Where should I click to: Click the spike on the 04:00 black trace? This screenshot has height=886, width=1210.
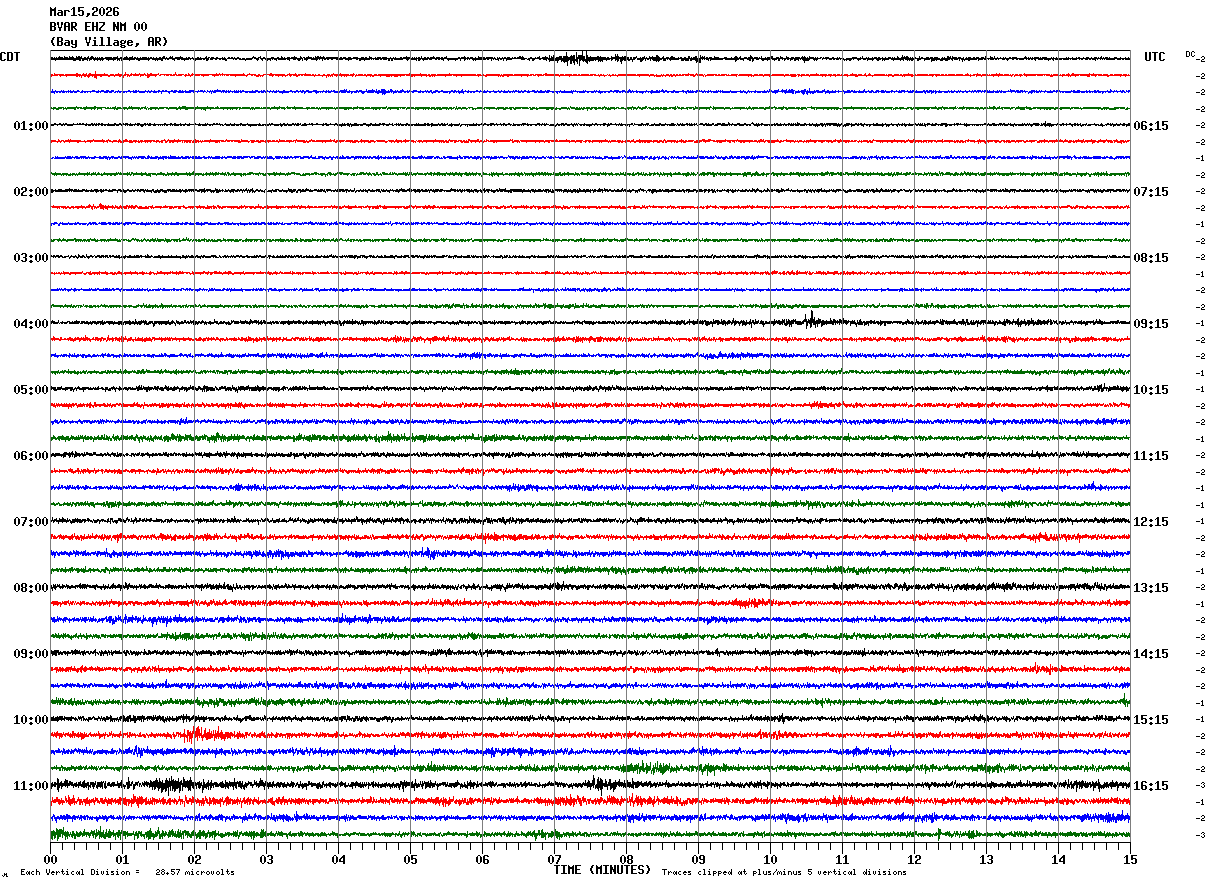pyautogui.click(x=810, y=320)
